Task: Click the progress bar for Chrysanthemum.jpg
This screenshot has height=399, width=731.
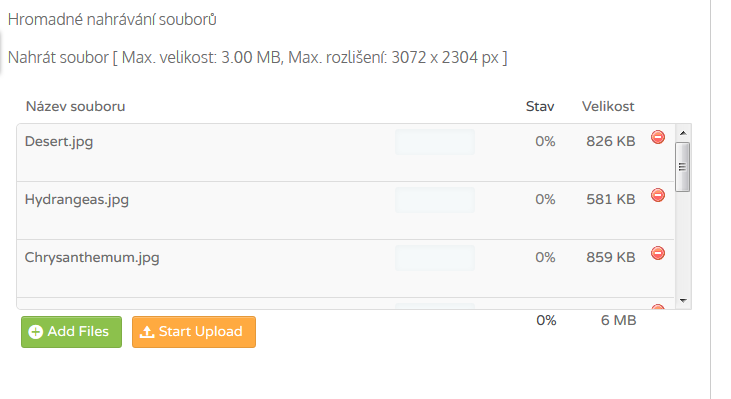Action: 434,258
